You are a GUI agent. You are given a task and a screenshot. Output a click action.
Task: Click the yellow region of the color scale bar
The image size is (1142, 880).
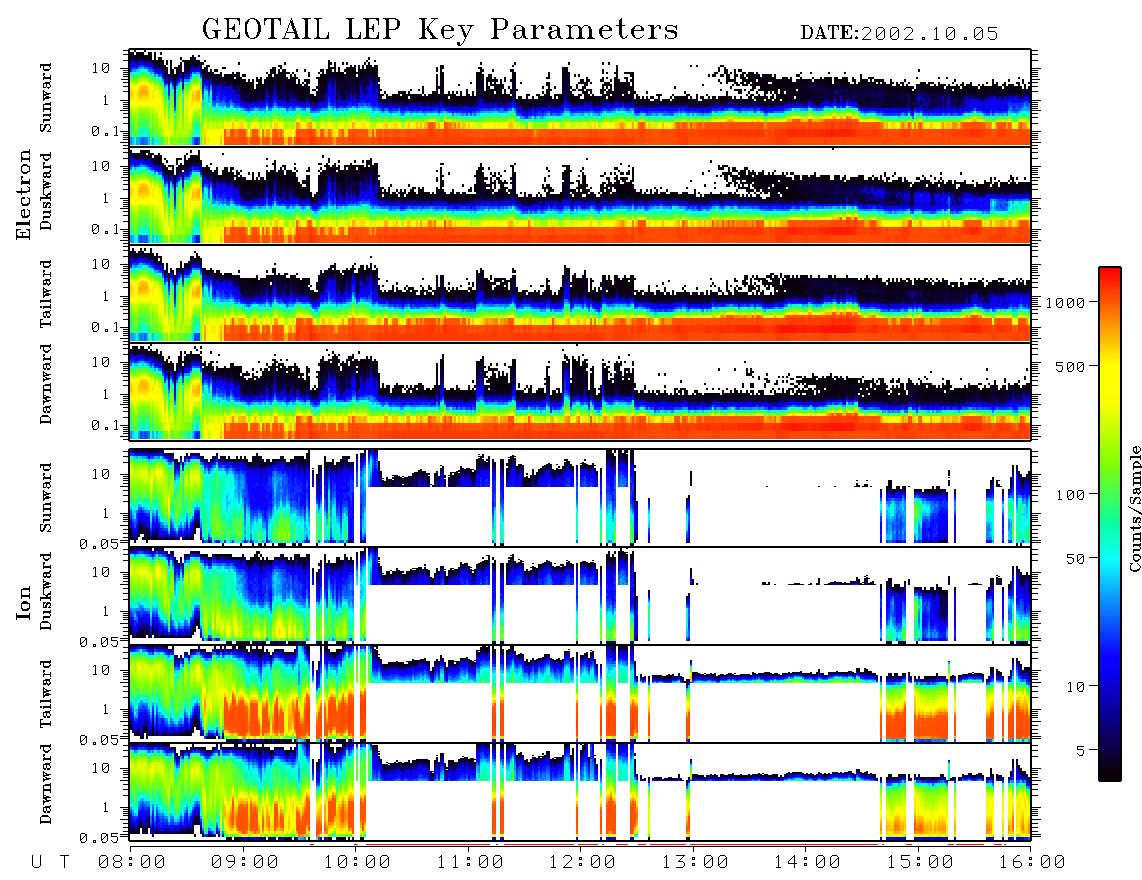point(1110,379)
